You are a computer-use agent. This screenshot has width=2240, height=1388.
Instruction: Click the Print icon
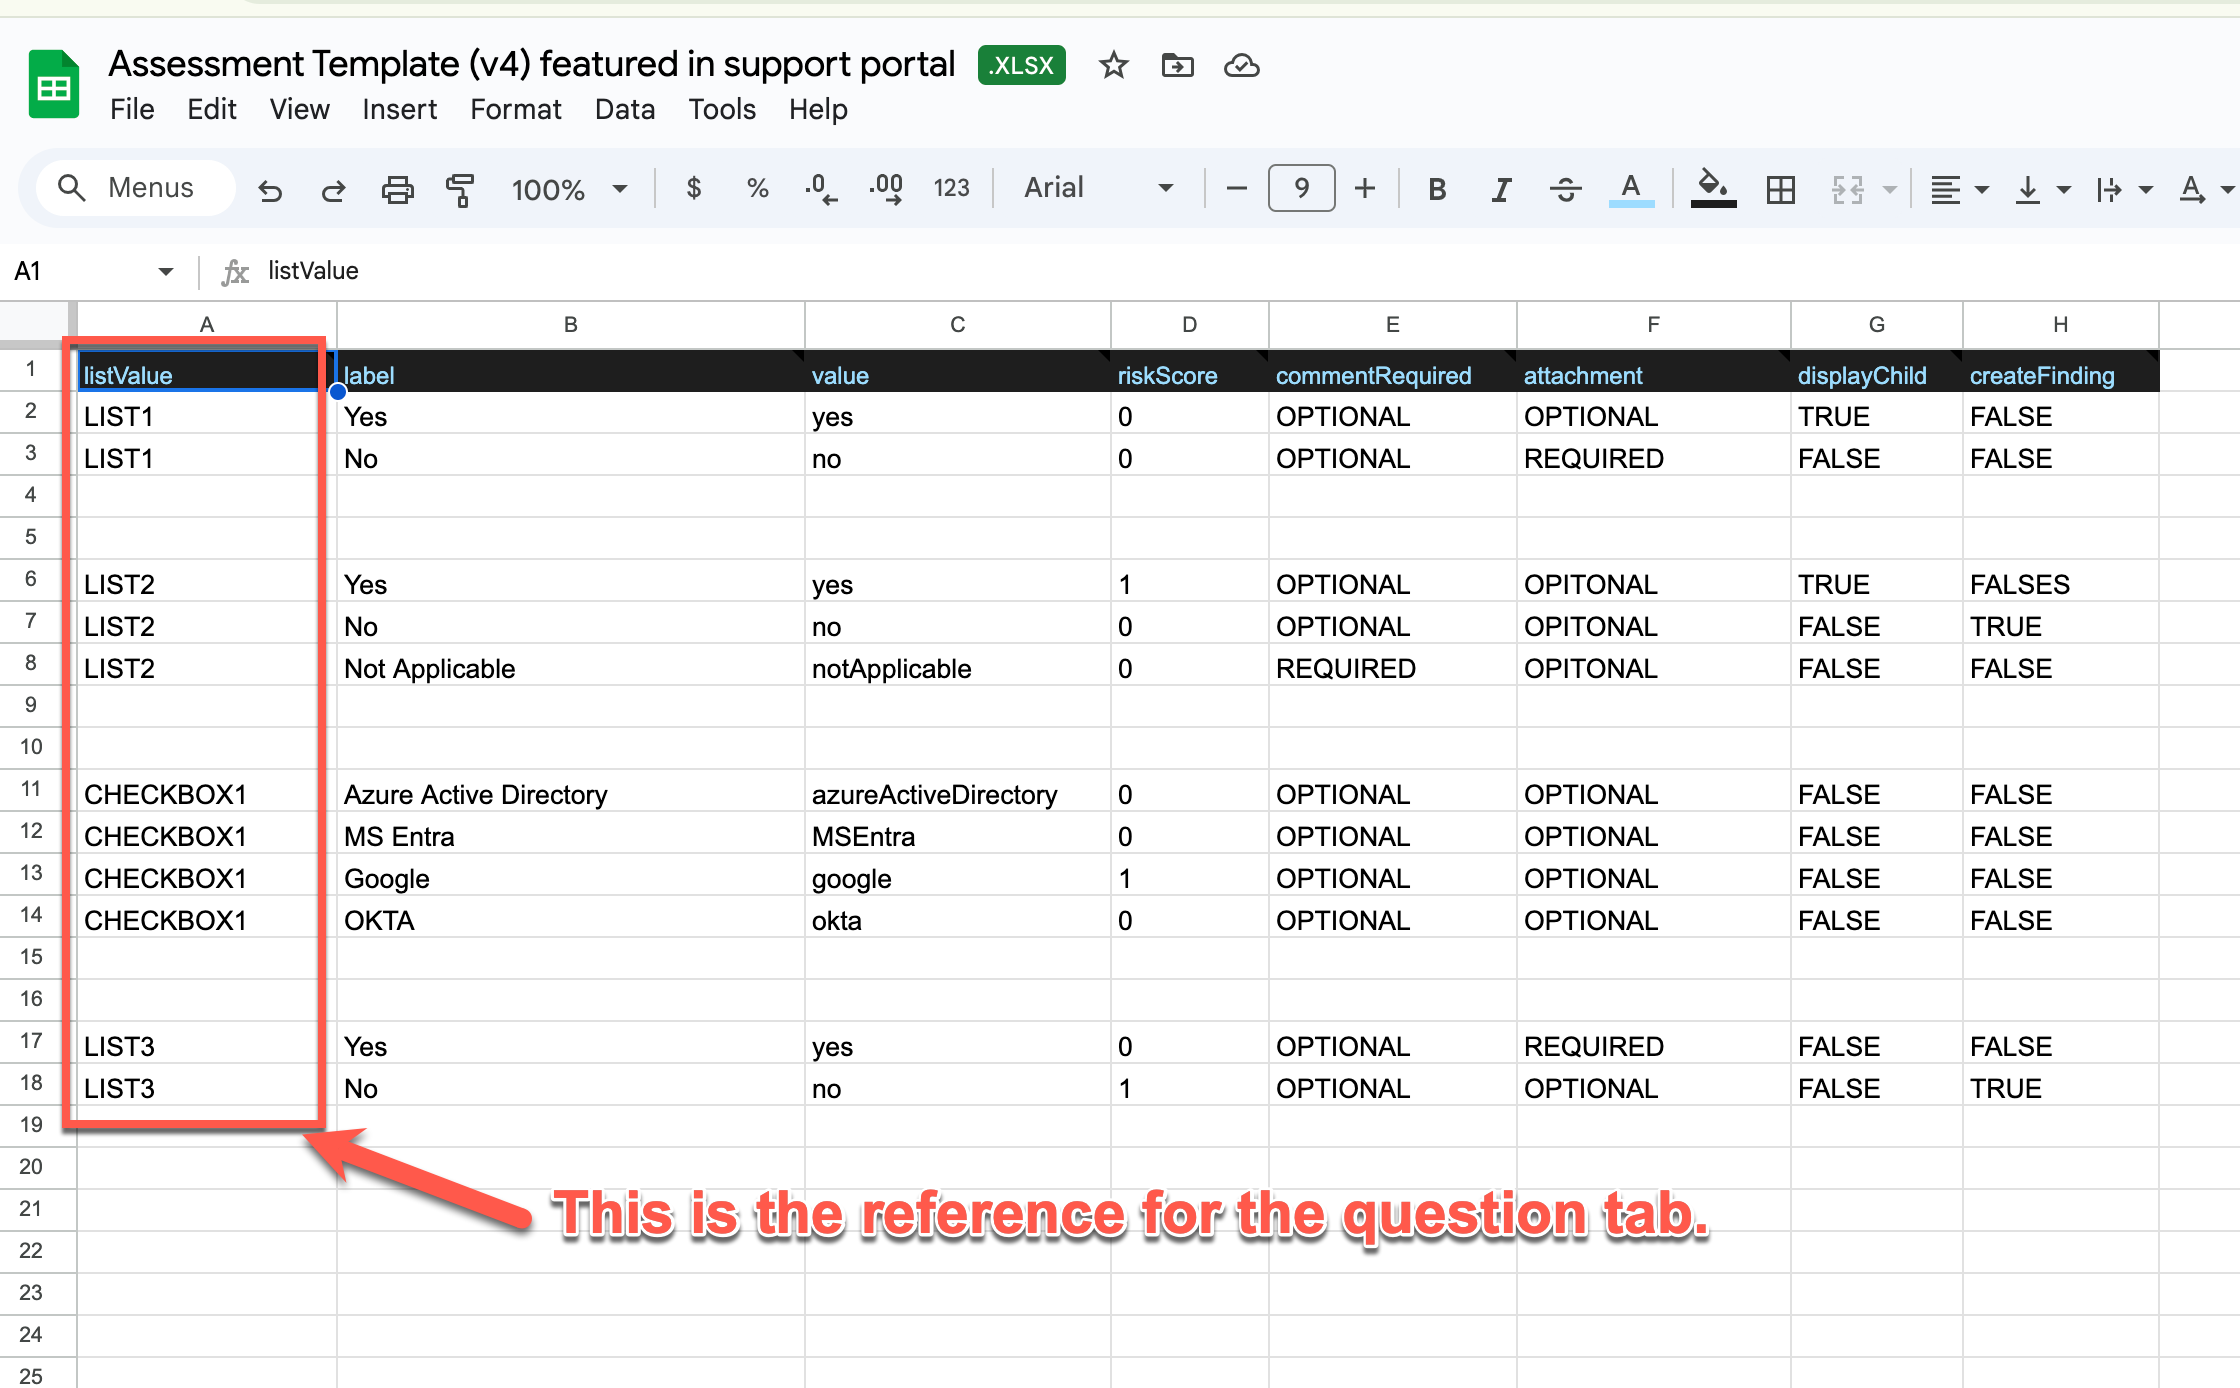click(397, 189)
